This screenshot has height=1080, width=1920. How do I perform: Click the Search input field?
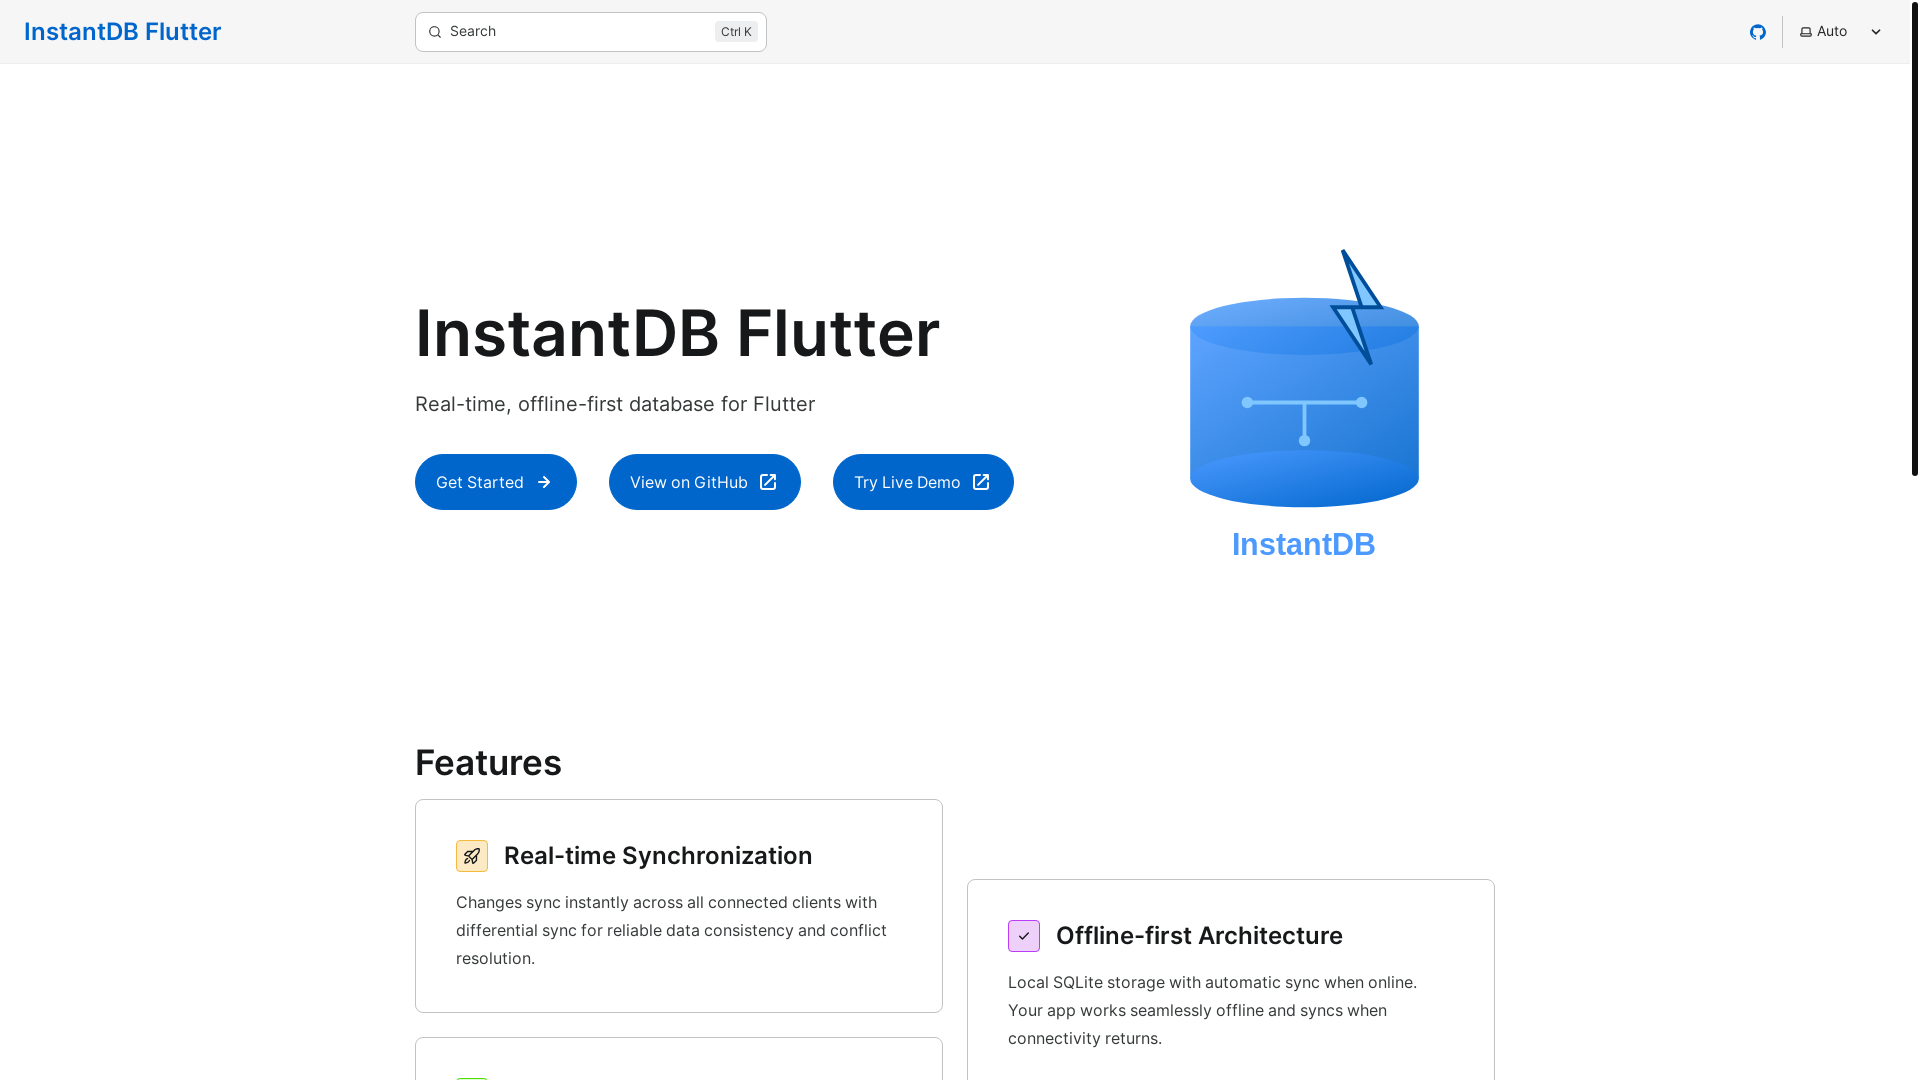pyautogui.click(x=590, y=32)
